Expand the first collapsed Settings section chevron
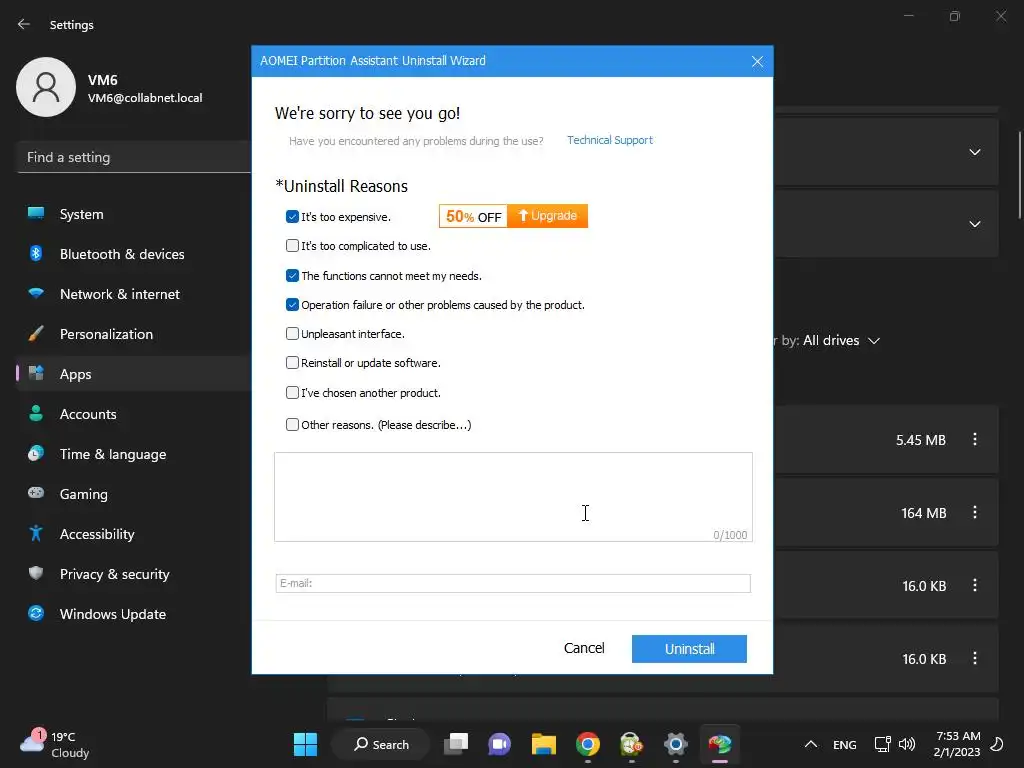 point(974,152)
